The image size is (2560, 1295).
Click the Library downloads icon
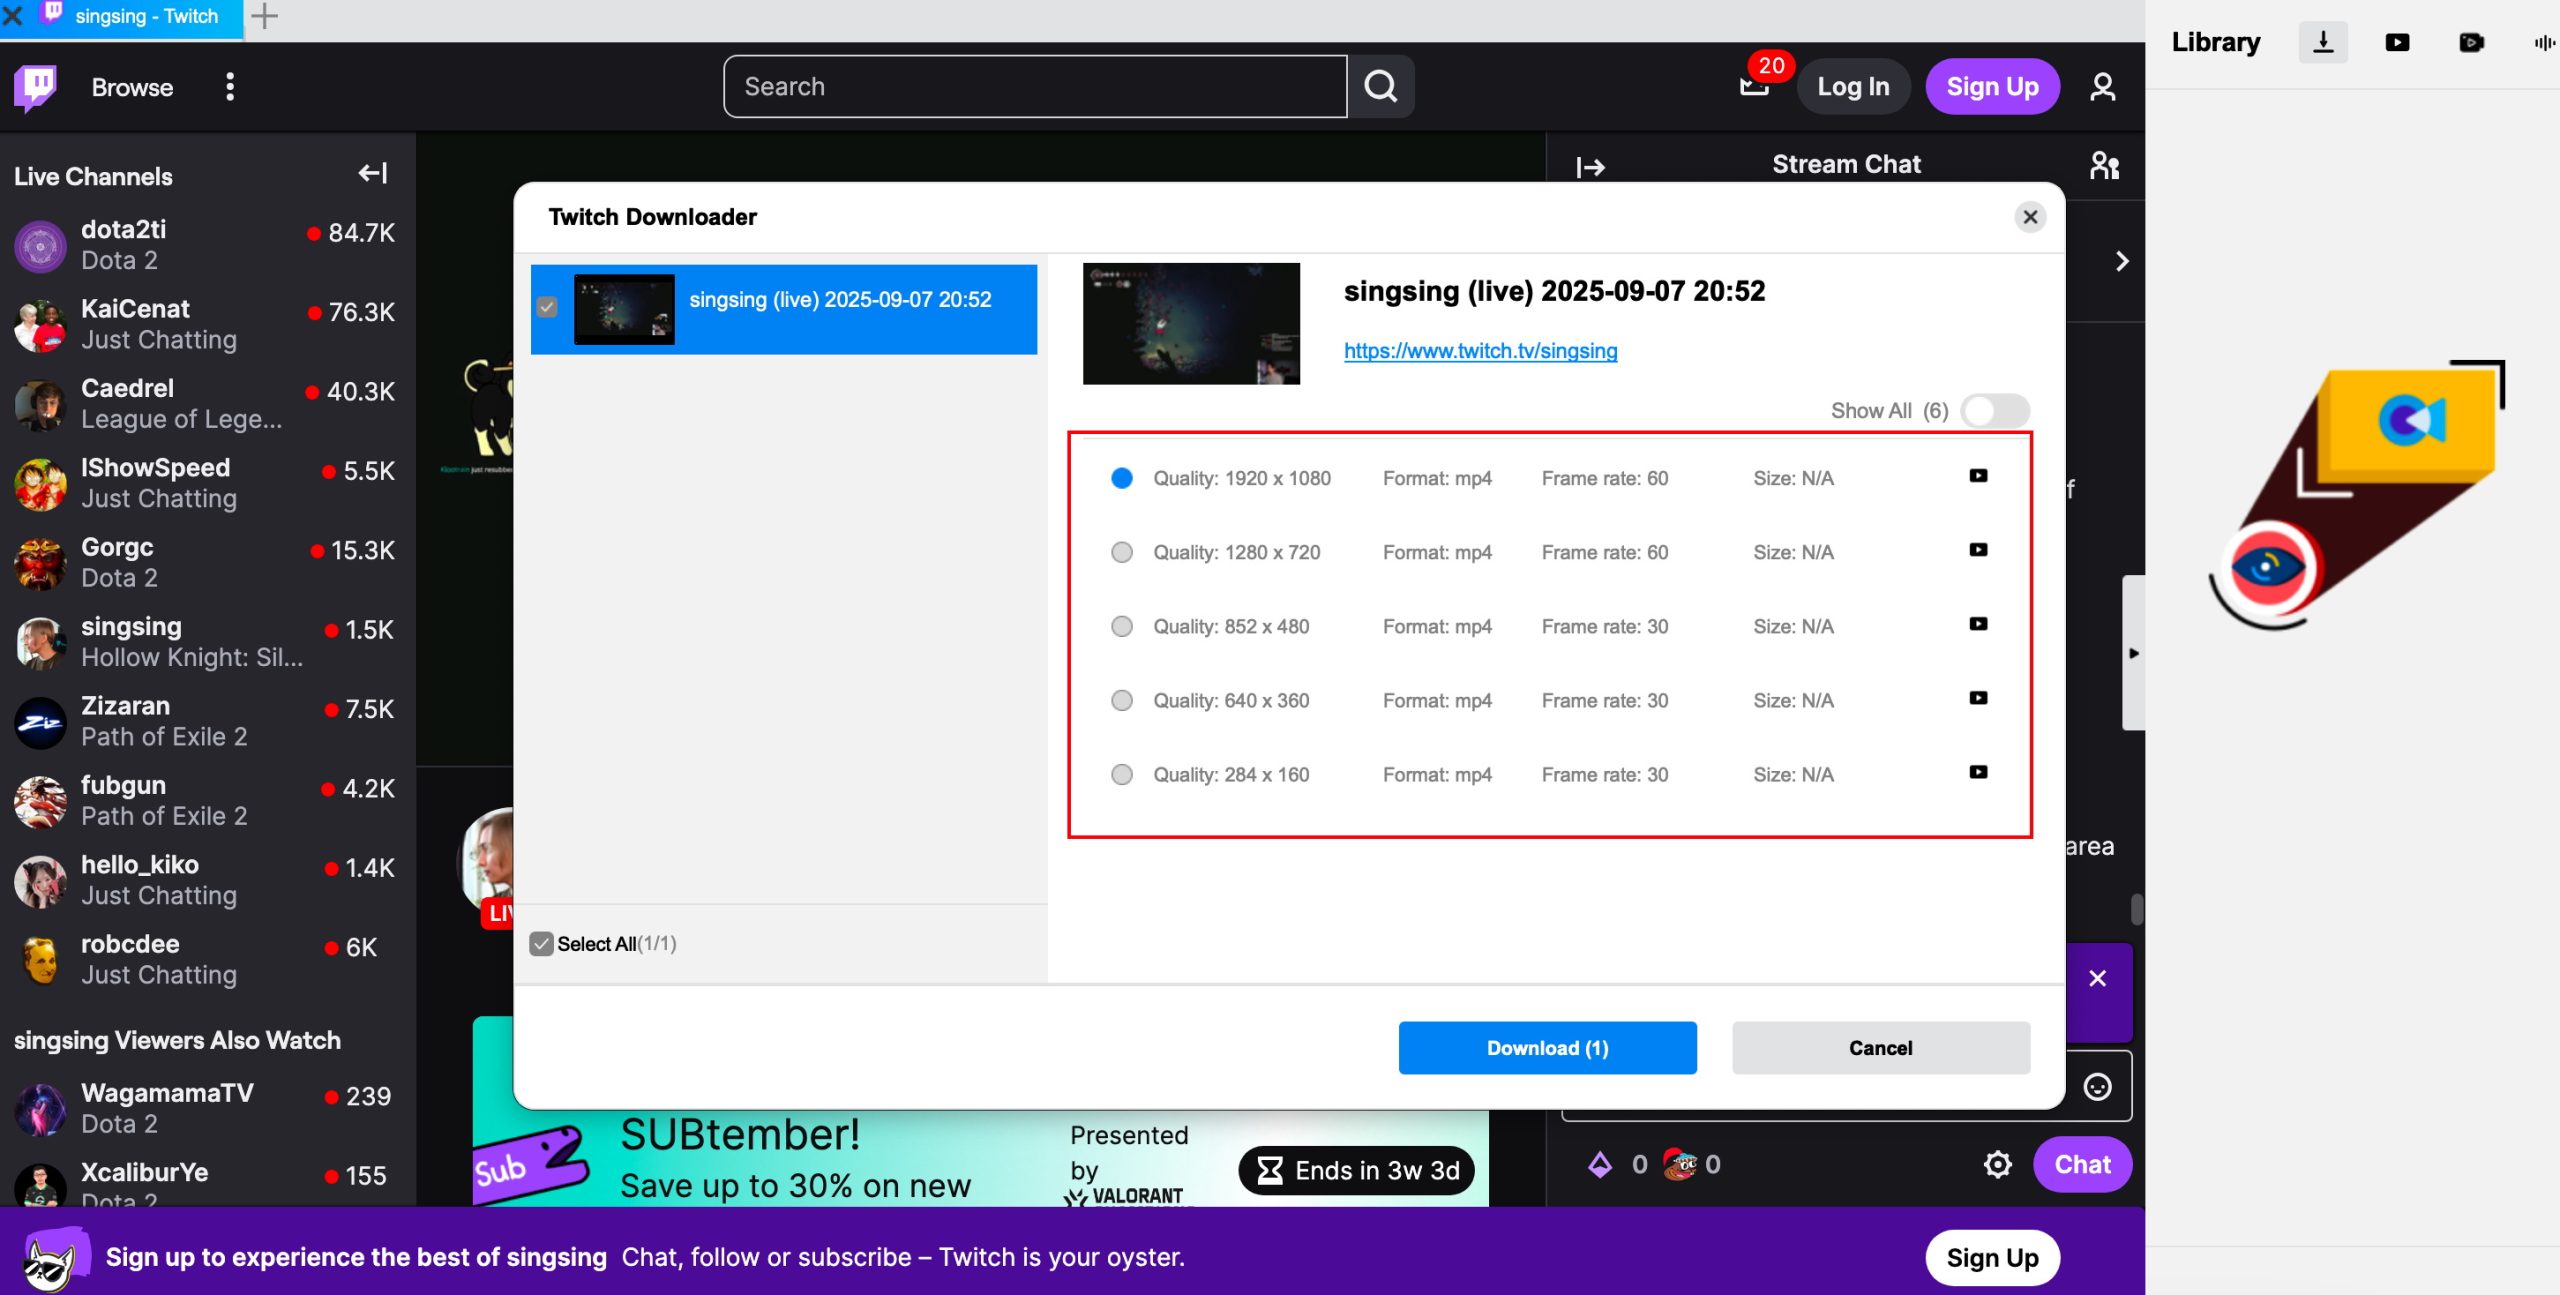[2323, 42]
